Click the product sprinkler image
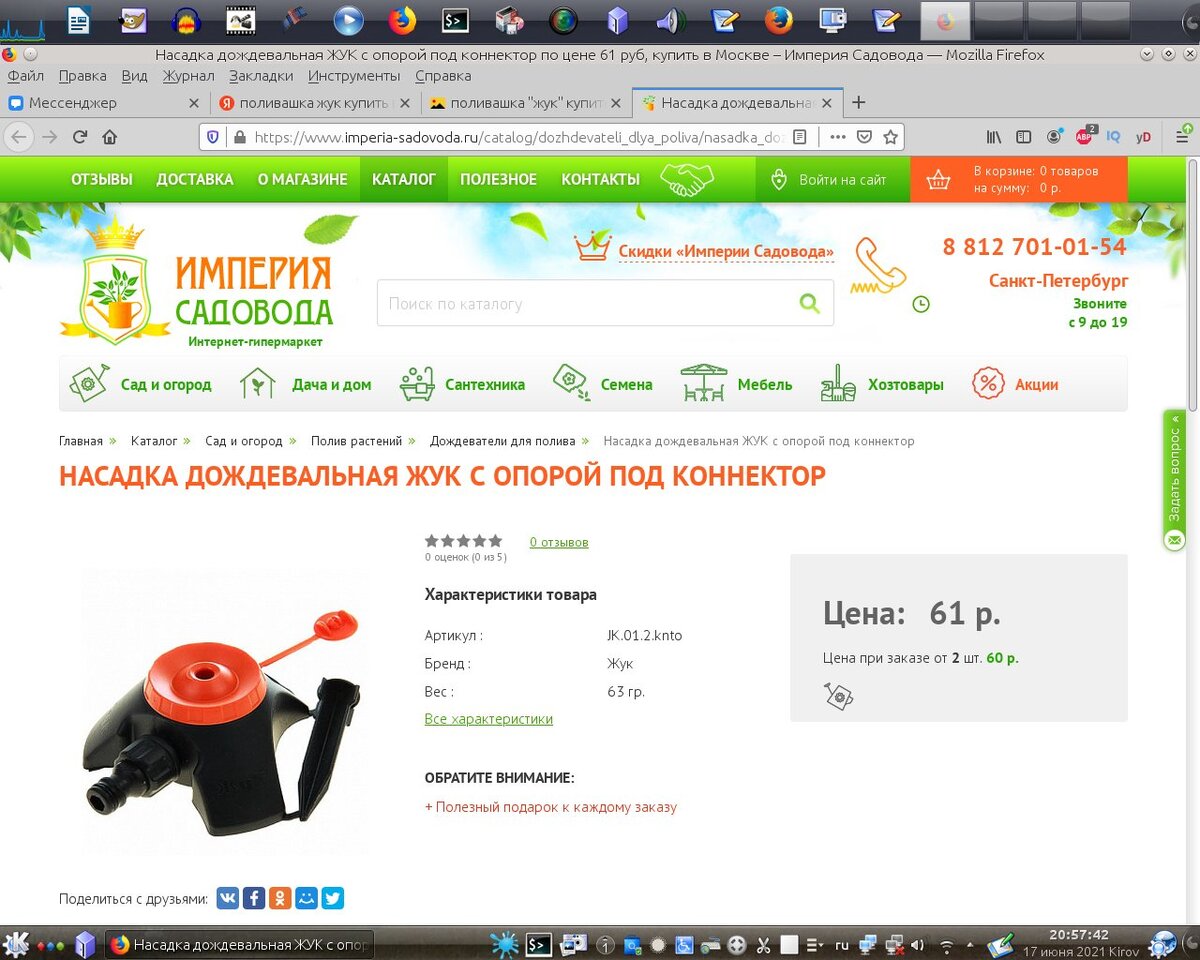 click(224, 712)
